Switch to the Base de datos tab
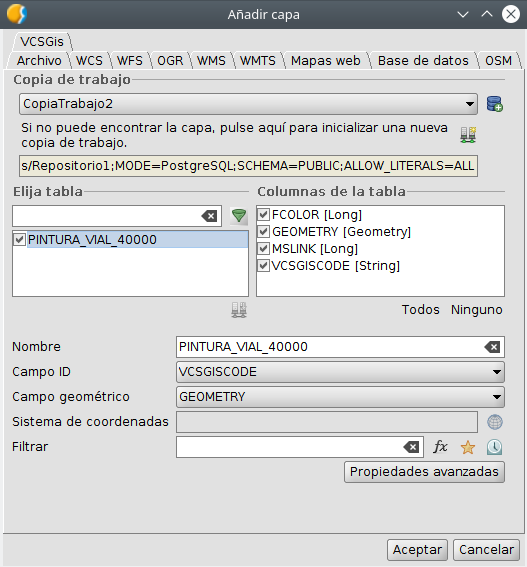 423,60
